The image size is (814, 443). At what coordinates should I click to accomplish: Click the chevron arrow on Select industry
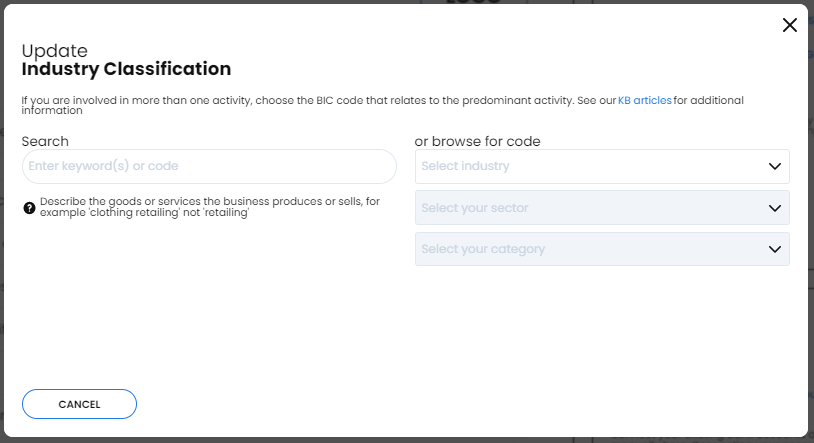pos(775,166)
